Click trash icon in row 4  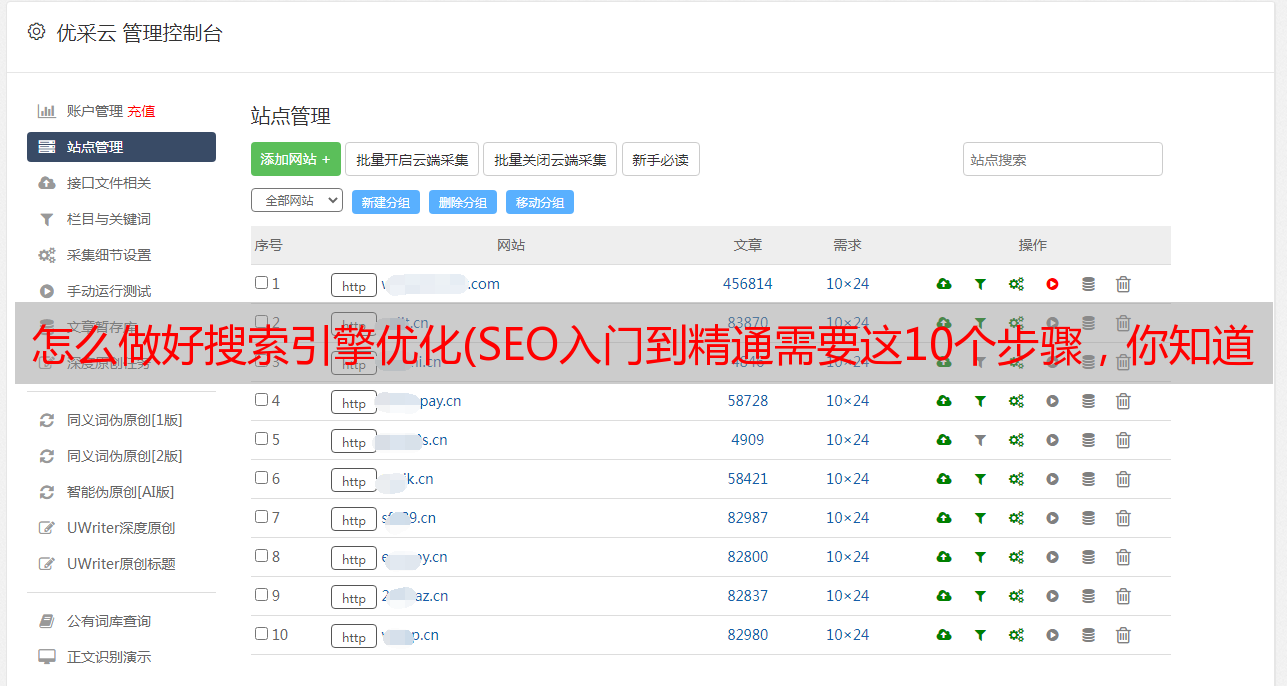(1123, 401)
